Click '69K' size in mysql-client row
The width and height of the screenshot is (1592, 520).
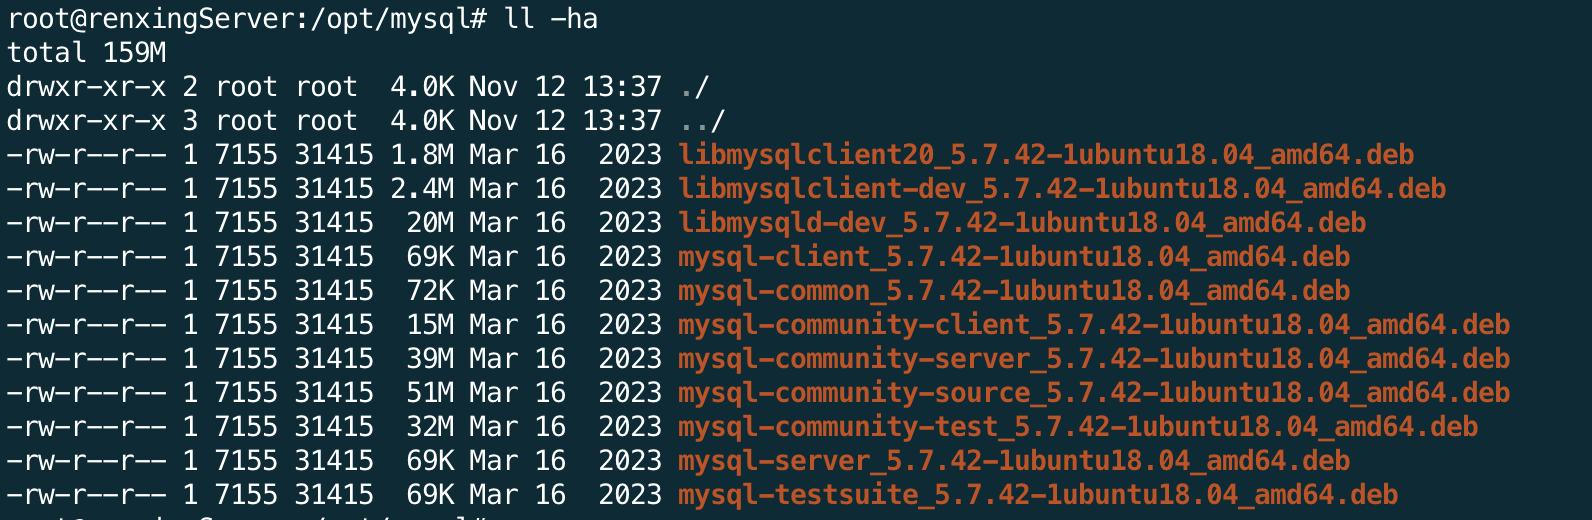coord(430,257)
